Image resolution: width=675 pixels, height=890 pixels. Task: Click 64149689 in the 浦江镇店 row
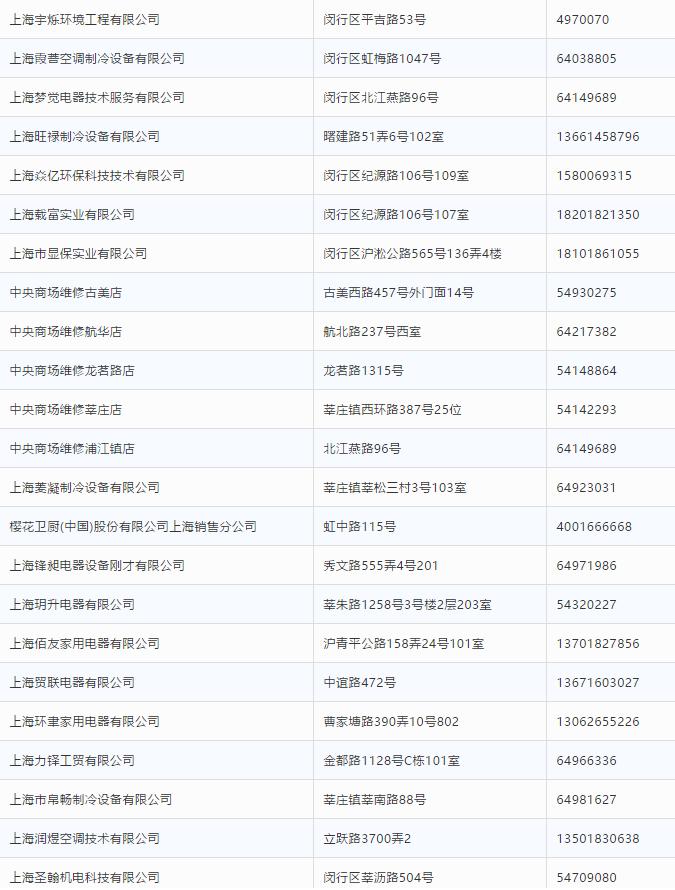[x=586, y=449]
